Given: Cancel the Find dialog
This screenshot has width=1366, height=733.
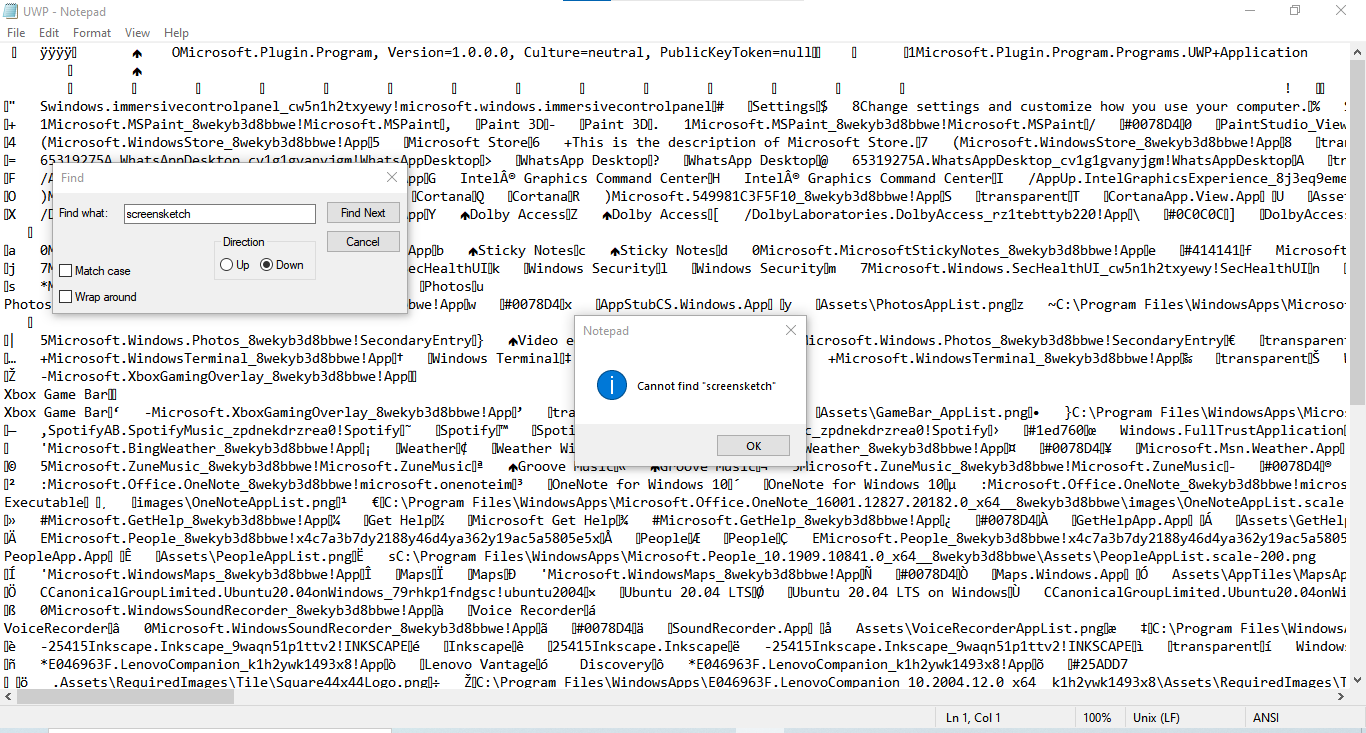Looking at the screenshot, I should [363, 242].
